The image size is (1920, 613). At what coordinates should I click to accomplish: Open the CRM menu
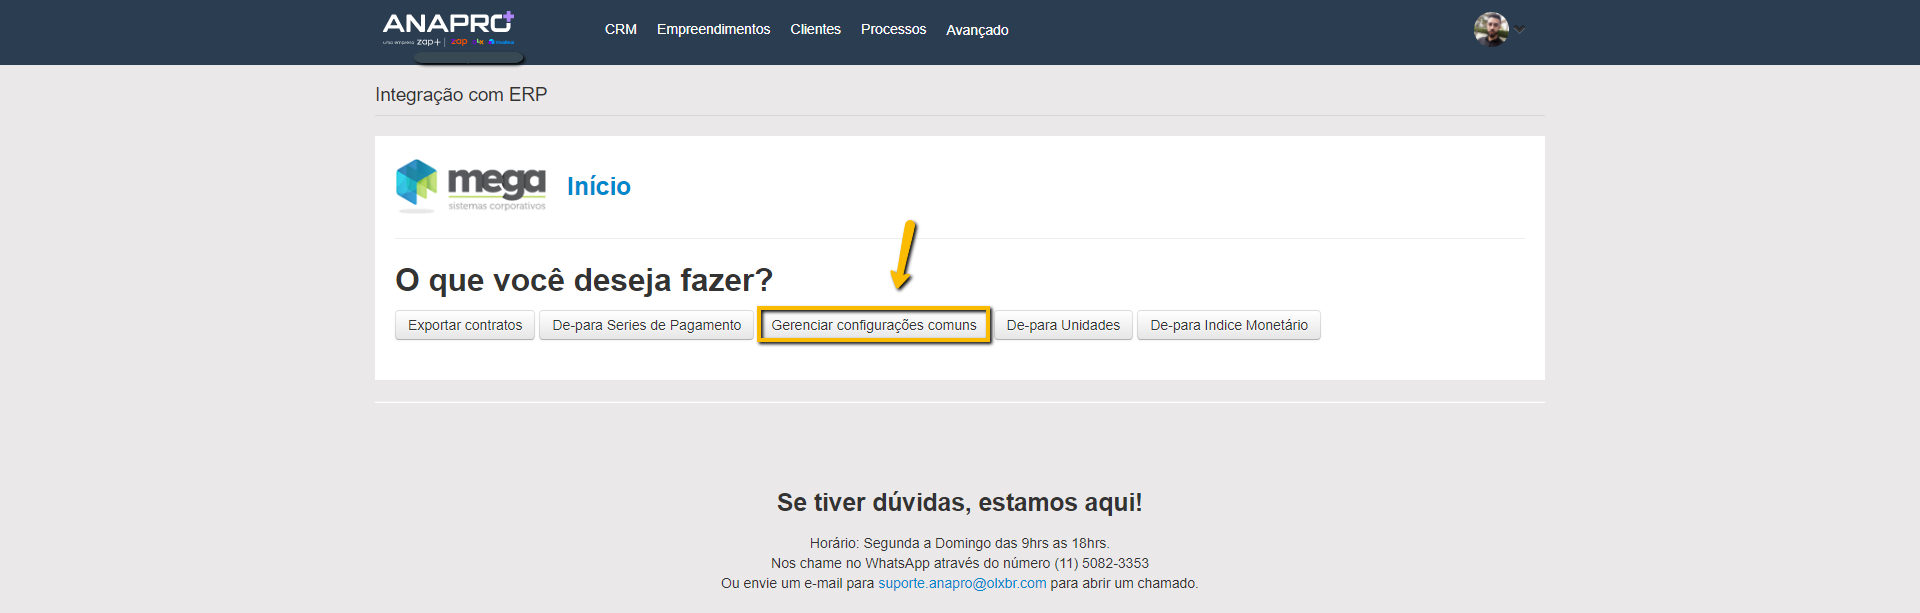[x=620, y=30]
